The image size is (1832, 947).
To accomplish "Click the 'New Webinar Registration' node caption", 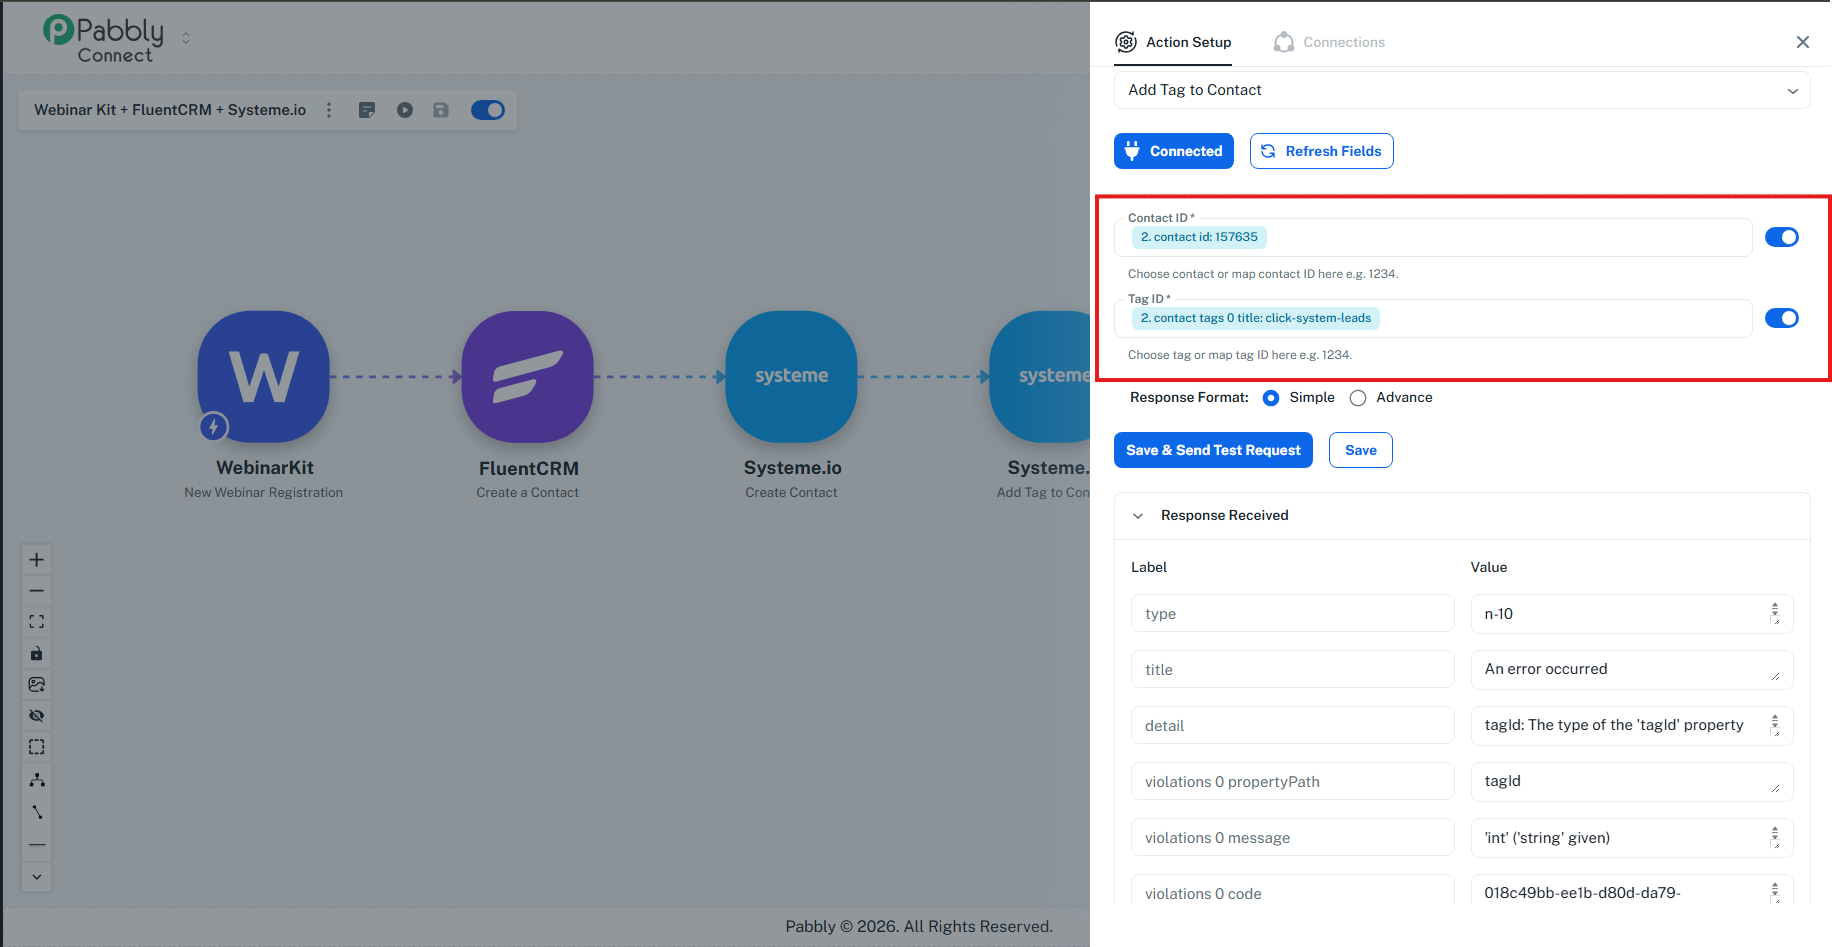I will [x=264, y=493].
